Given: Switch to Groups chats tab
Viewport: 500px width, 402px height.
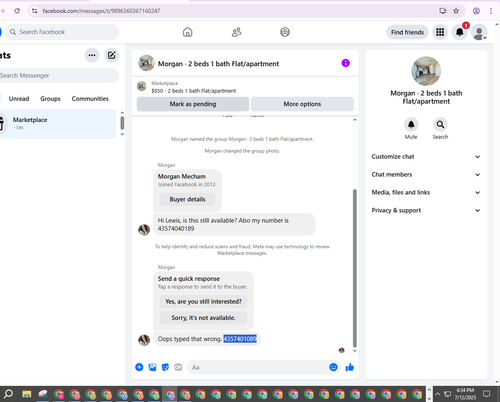Looking at the screenshot, I should click(x=50, y=99).
